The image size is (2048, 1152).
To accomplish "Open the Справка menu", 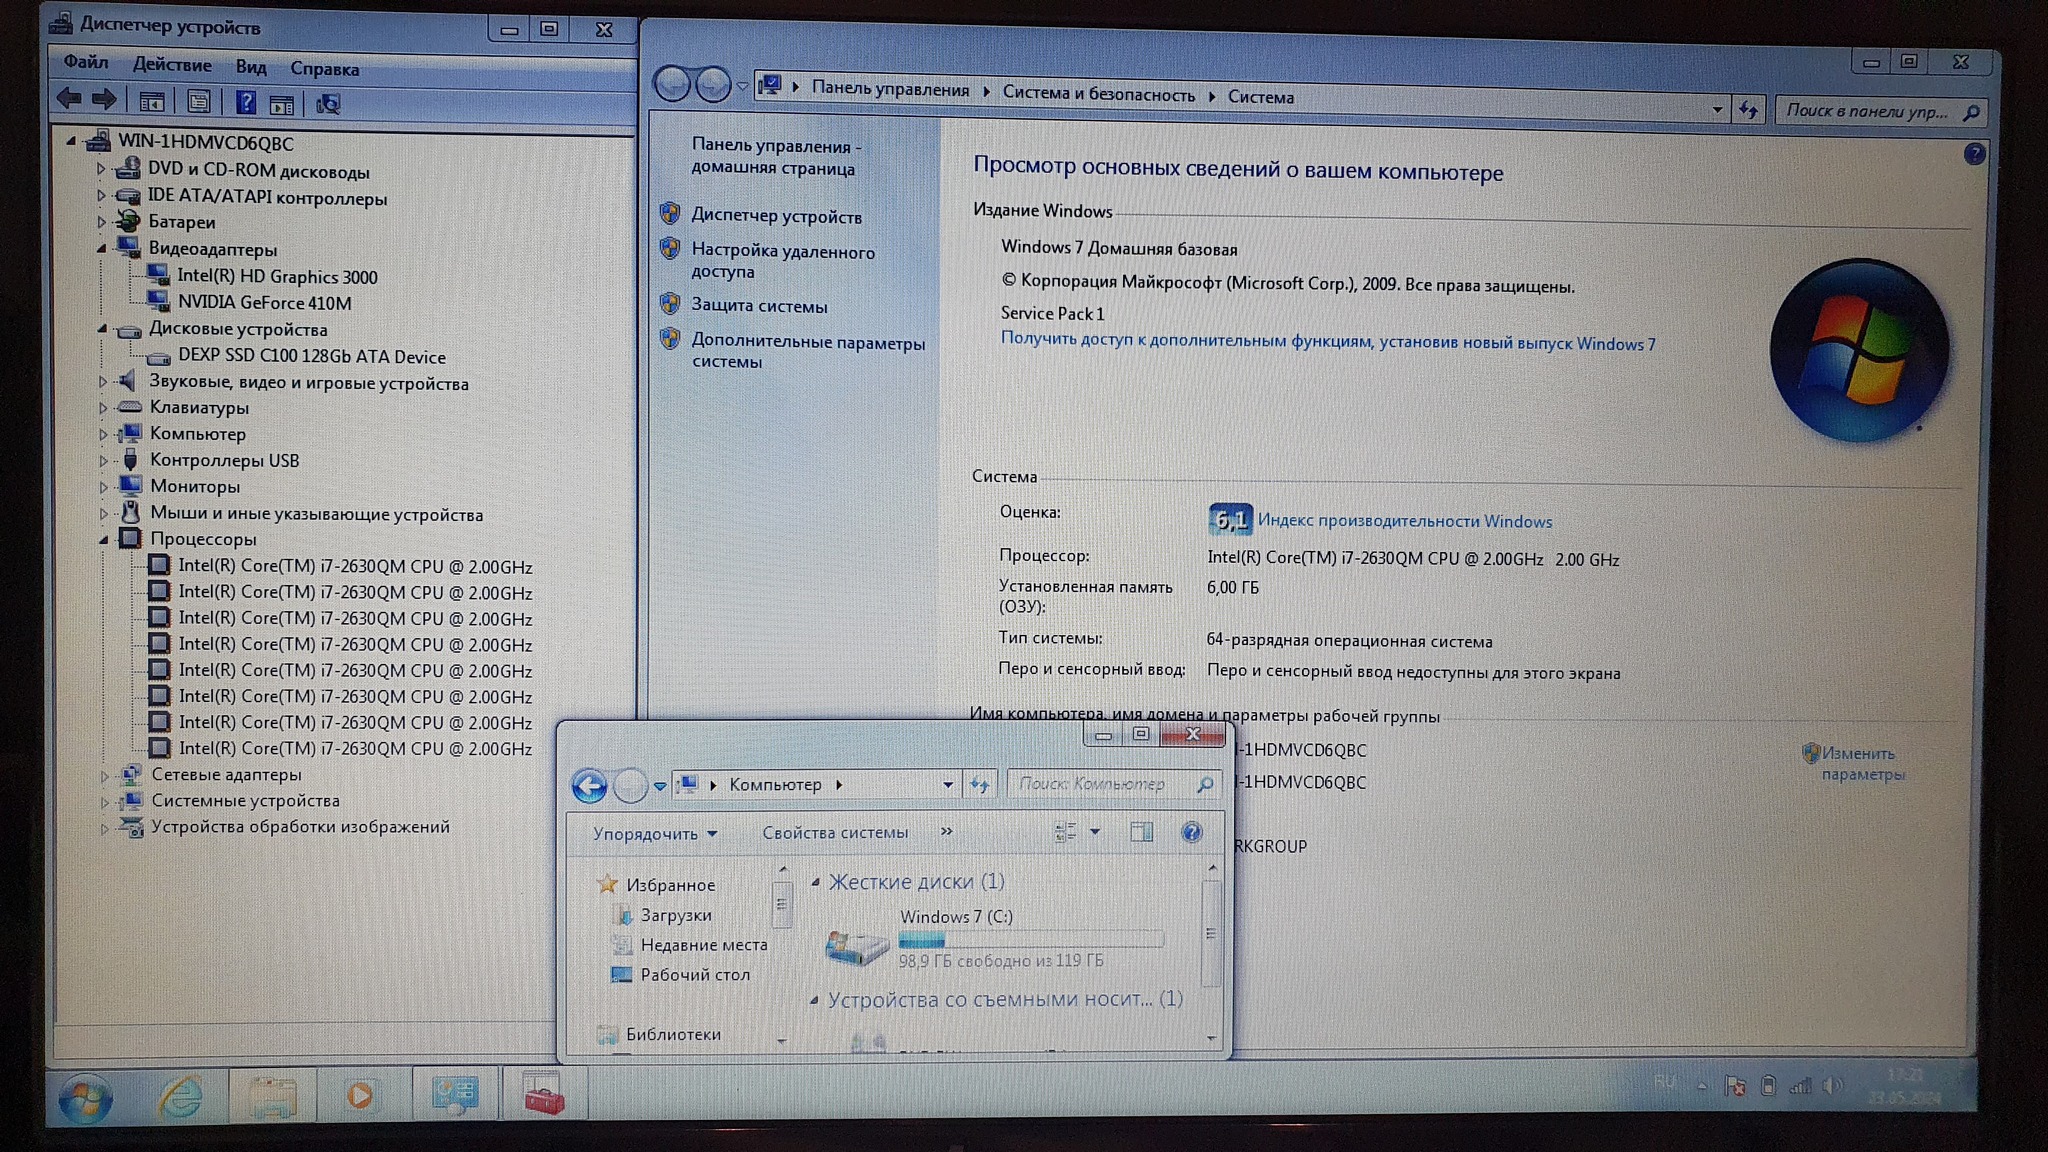I will pos(324,69).
